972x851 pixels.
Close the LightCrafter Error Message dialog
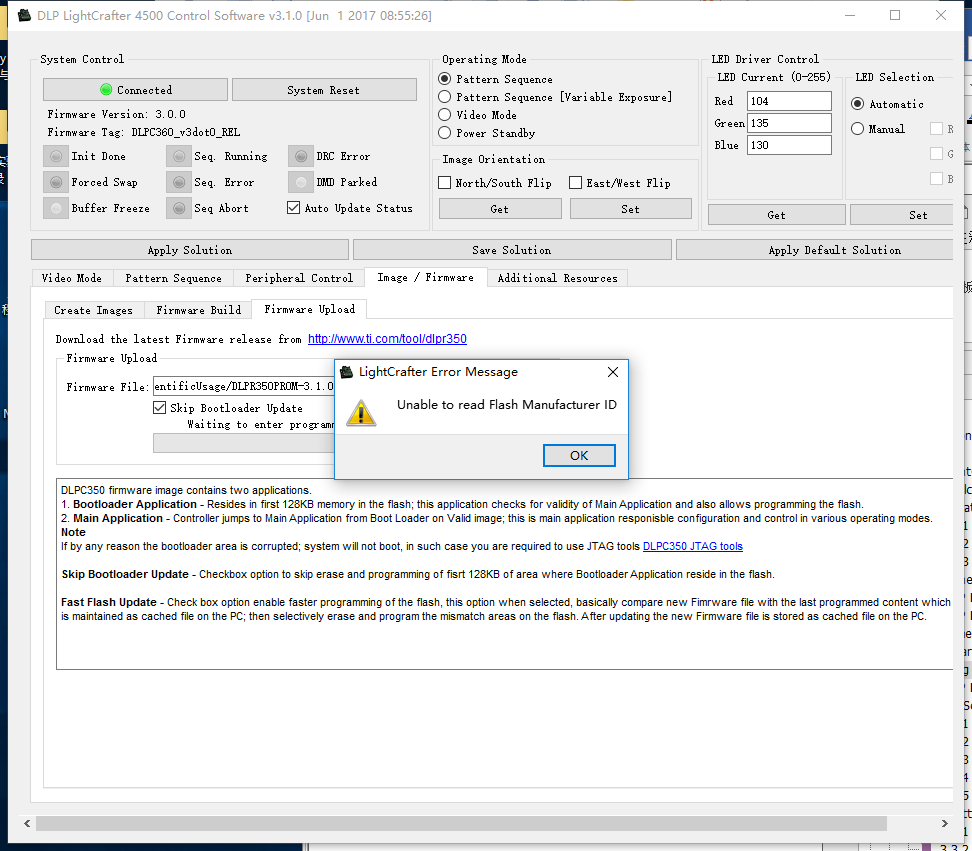(x=612, y=372)
